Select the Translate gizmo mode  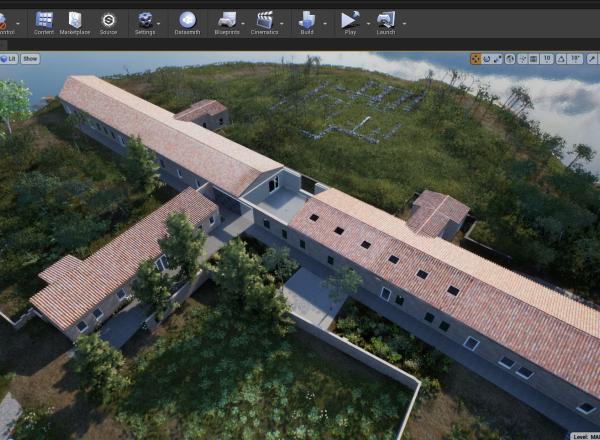tap(475, 59)
